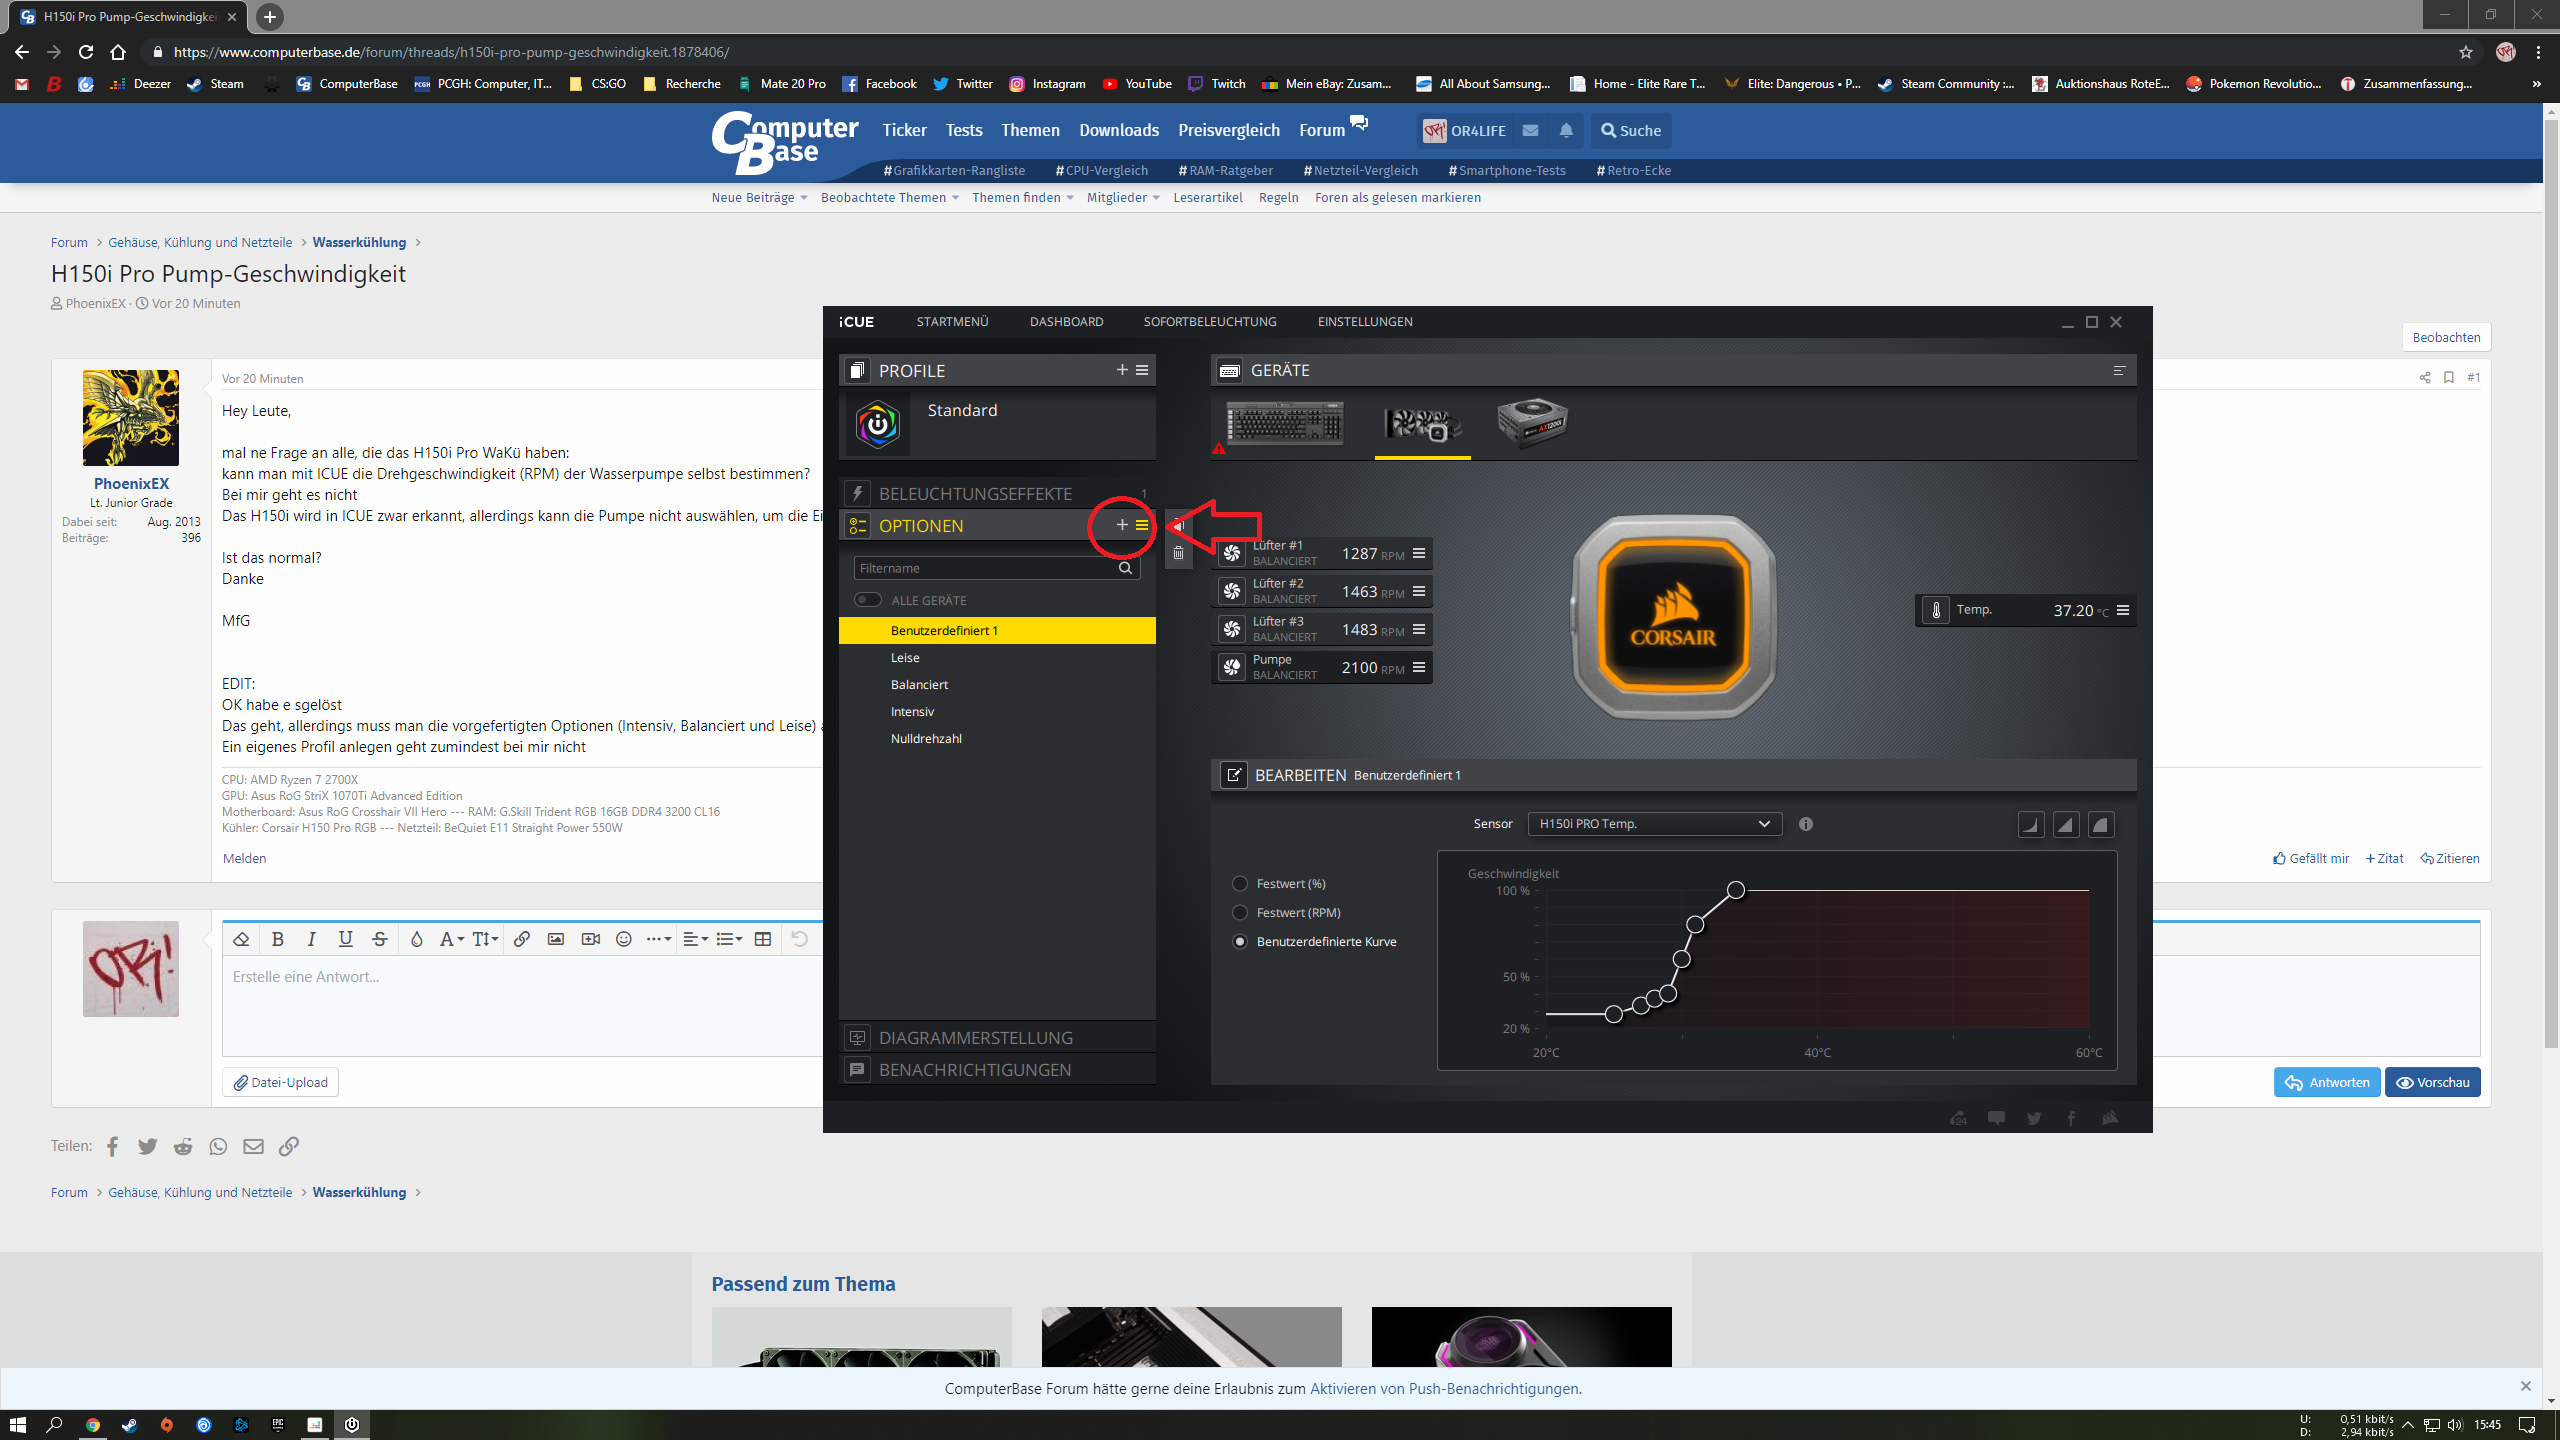Click the insert link icon in editor
This screenshot has width=2560, height=1440.
point(522,939)
